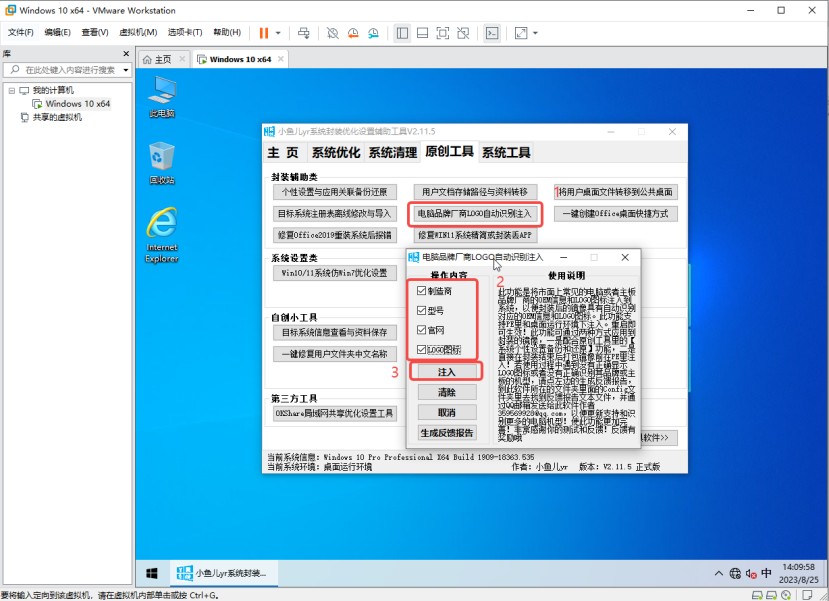Click 一键修复用户文件夹中文名称 button
Viewport: 829px width, 601px height.
point(335,354)
